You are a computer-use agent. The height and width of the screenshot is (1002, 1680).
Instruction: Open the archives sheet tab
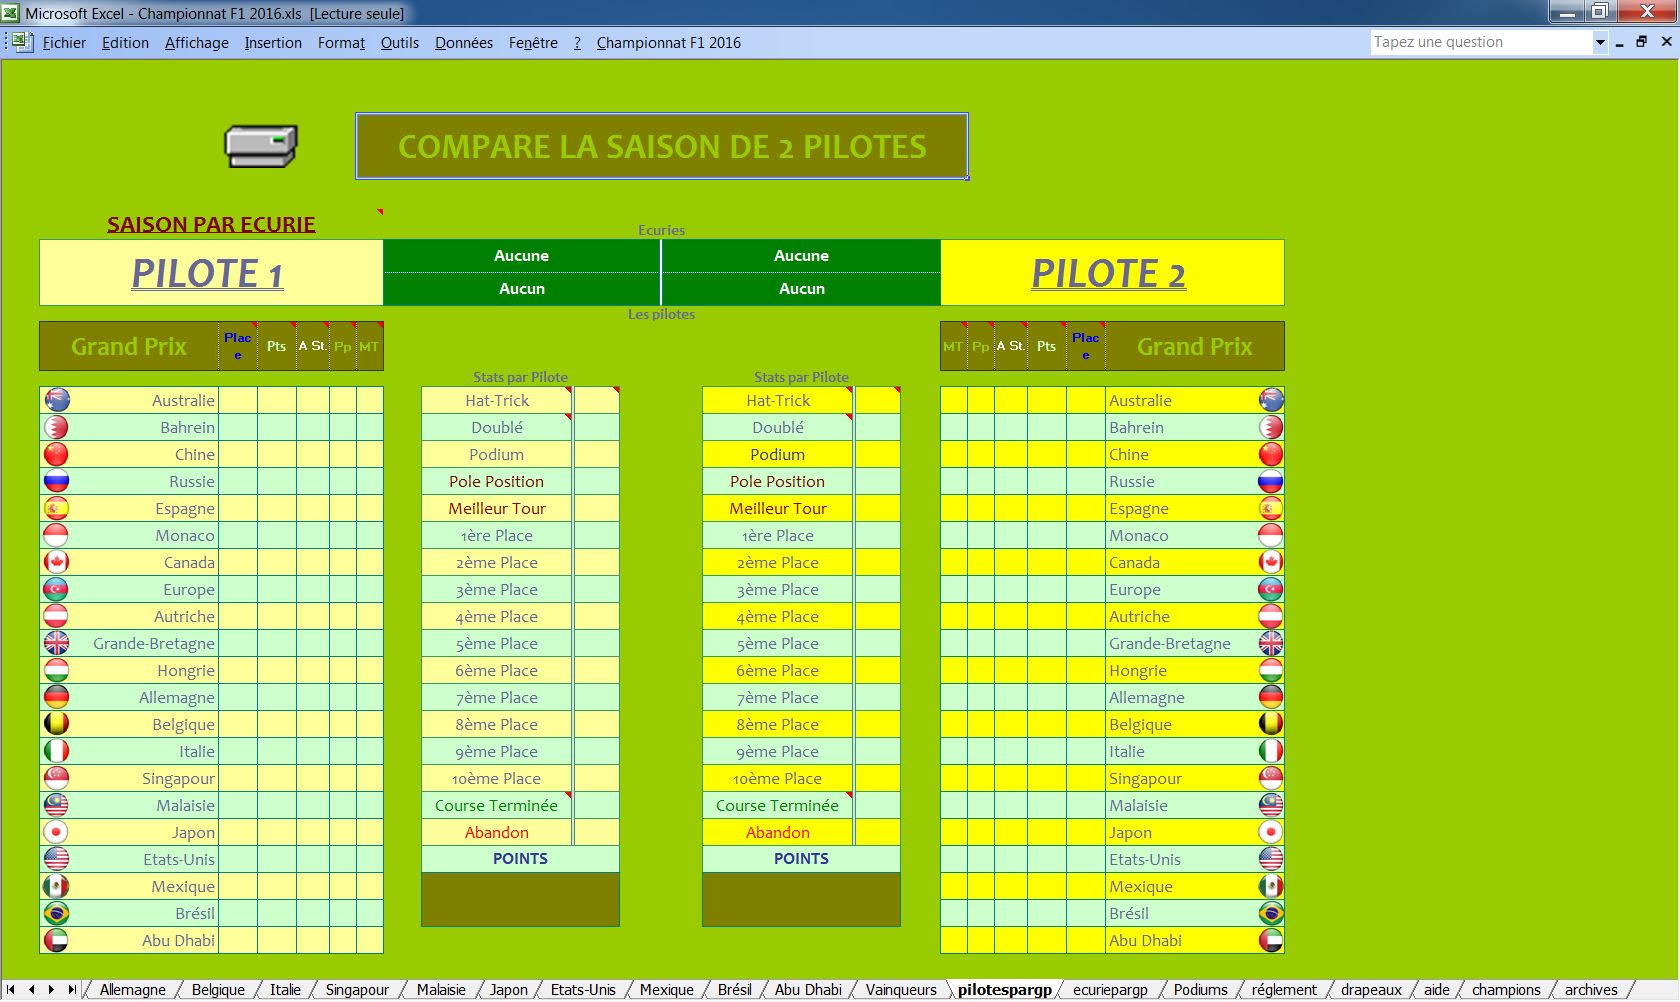point(1591,990)
